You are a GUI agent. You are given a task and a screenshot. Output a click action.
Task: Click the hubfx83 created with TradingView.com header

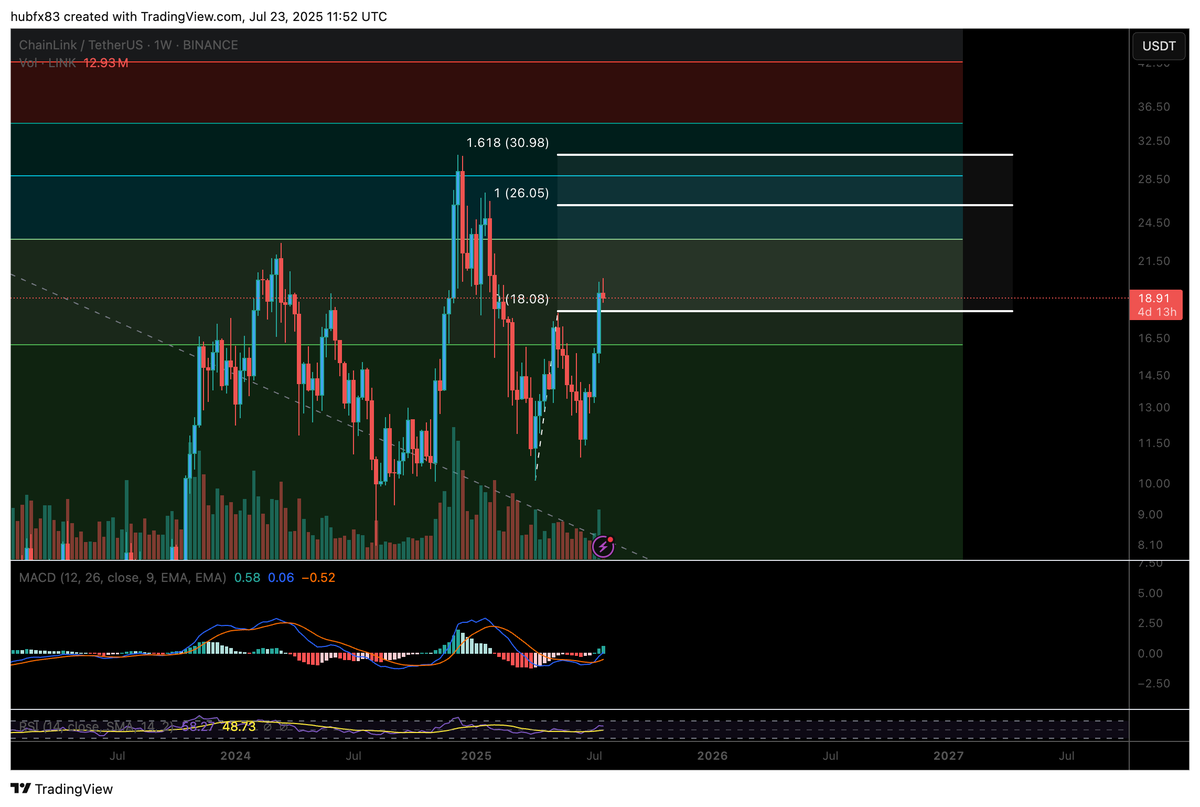(199, 17)
